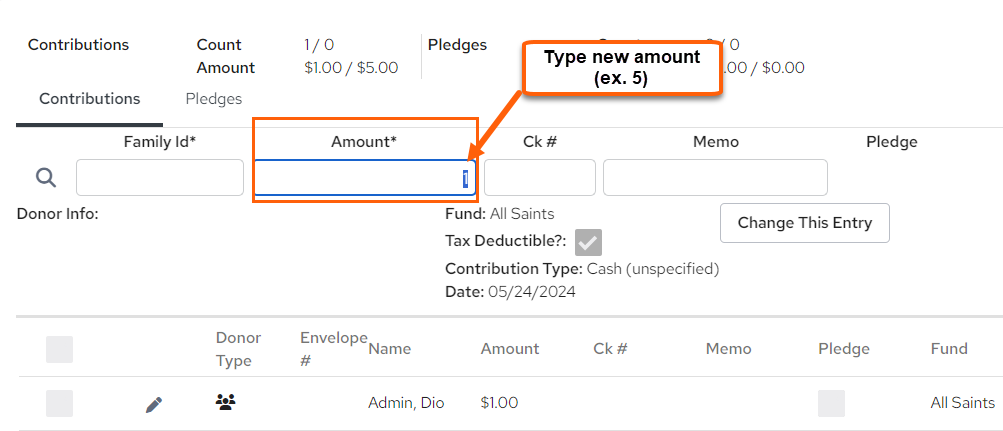Select all rows with header checkbox
Screen dimensions: 1003x431
pos(59,349)
